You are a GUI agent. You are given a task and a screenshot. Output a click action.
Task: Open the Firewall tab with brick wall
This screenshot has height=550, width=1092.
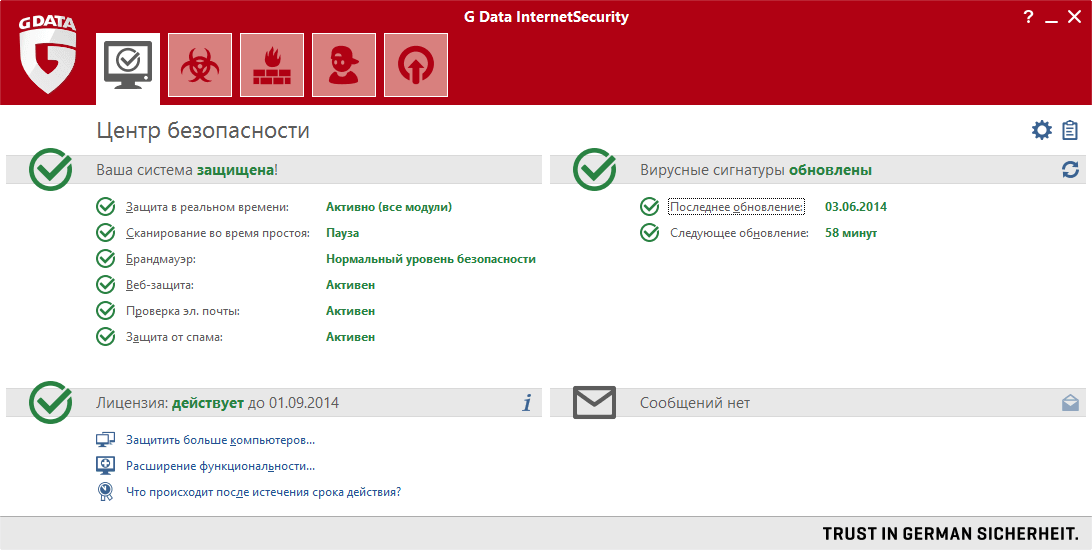pyautogui.click(x=272, y=65)
